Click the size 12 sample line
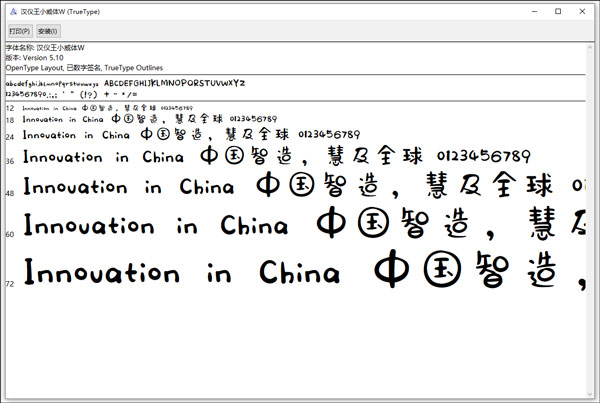 coord(108,108)
